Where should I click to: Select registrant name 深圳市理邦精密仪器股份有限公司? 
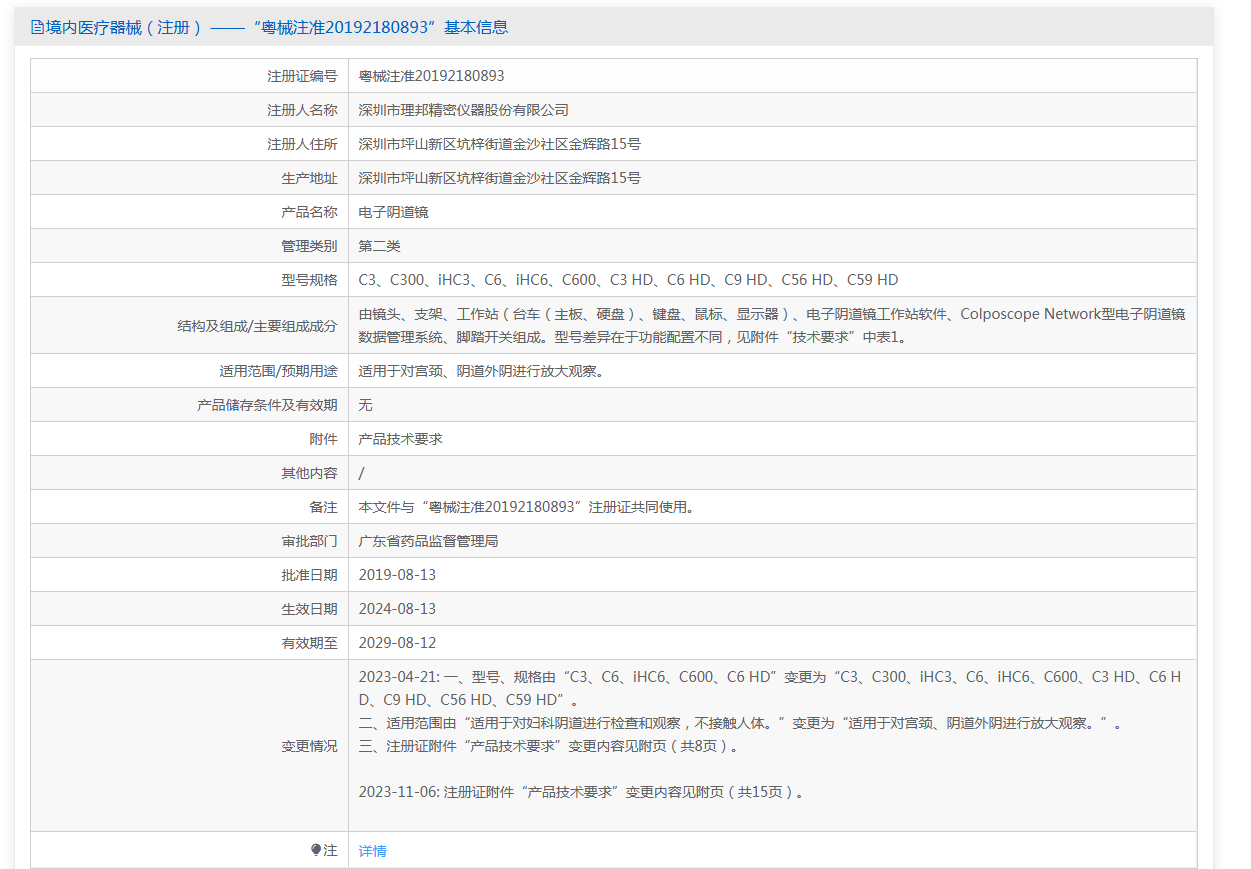464,110
